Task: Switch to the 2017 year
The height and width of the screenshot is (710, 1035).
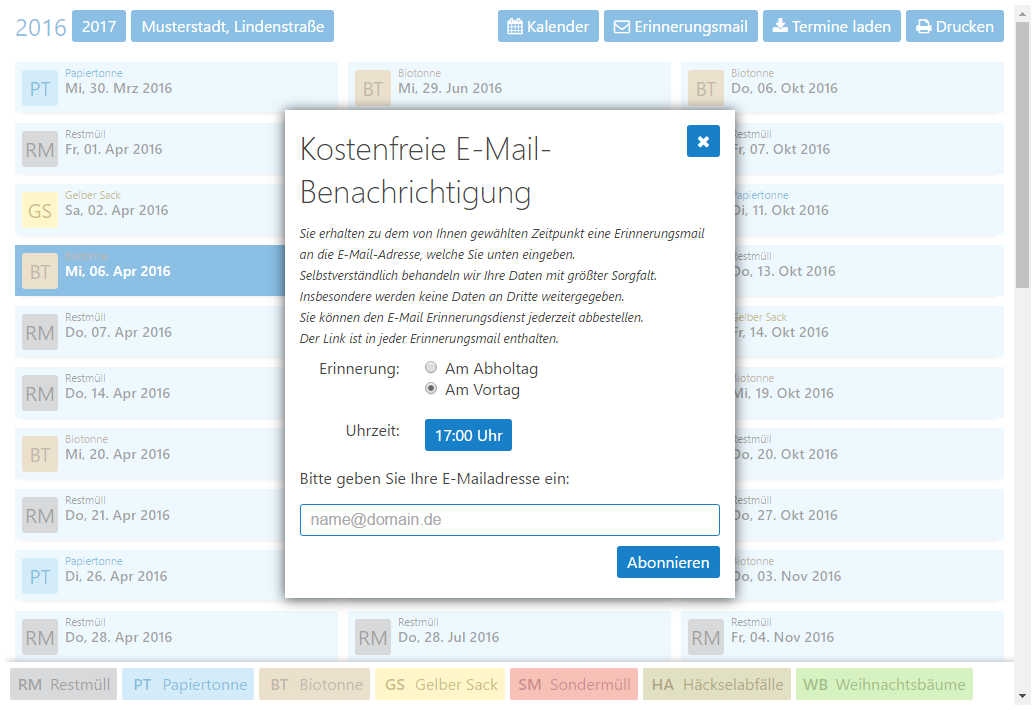Action: 99,27
